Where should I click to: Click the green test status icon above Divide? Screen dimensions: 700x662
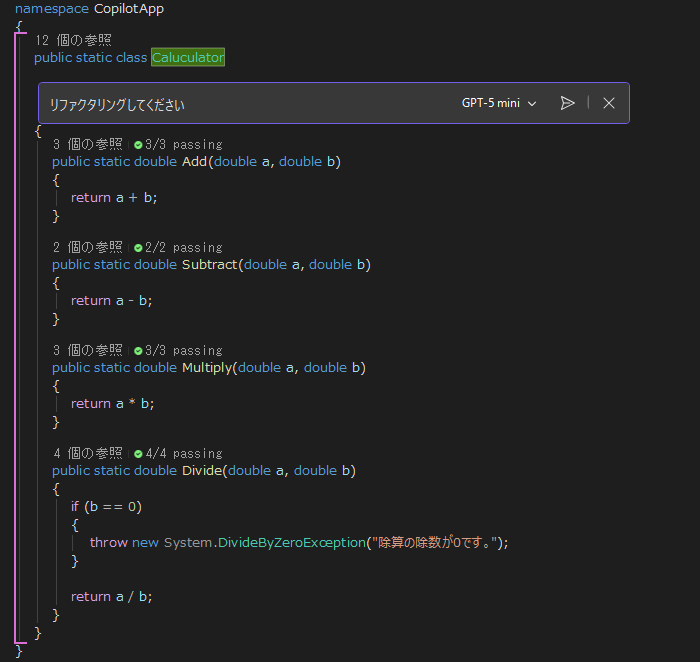tap(138, 454)
